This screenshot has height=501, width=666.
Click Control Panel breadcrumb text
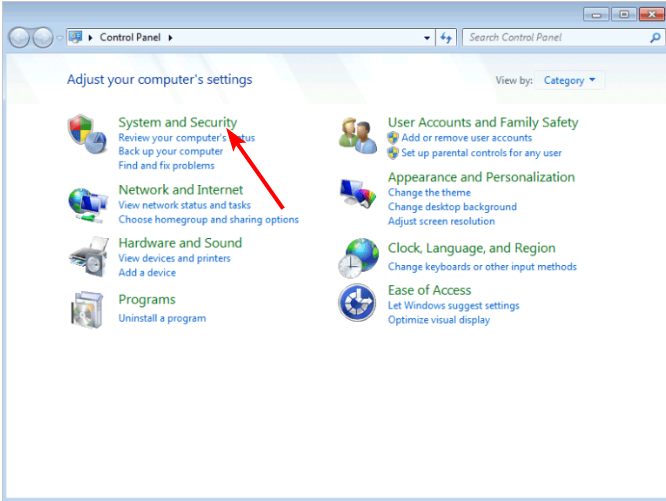coord(130,37)
